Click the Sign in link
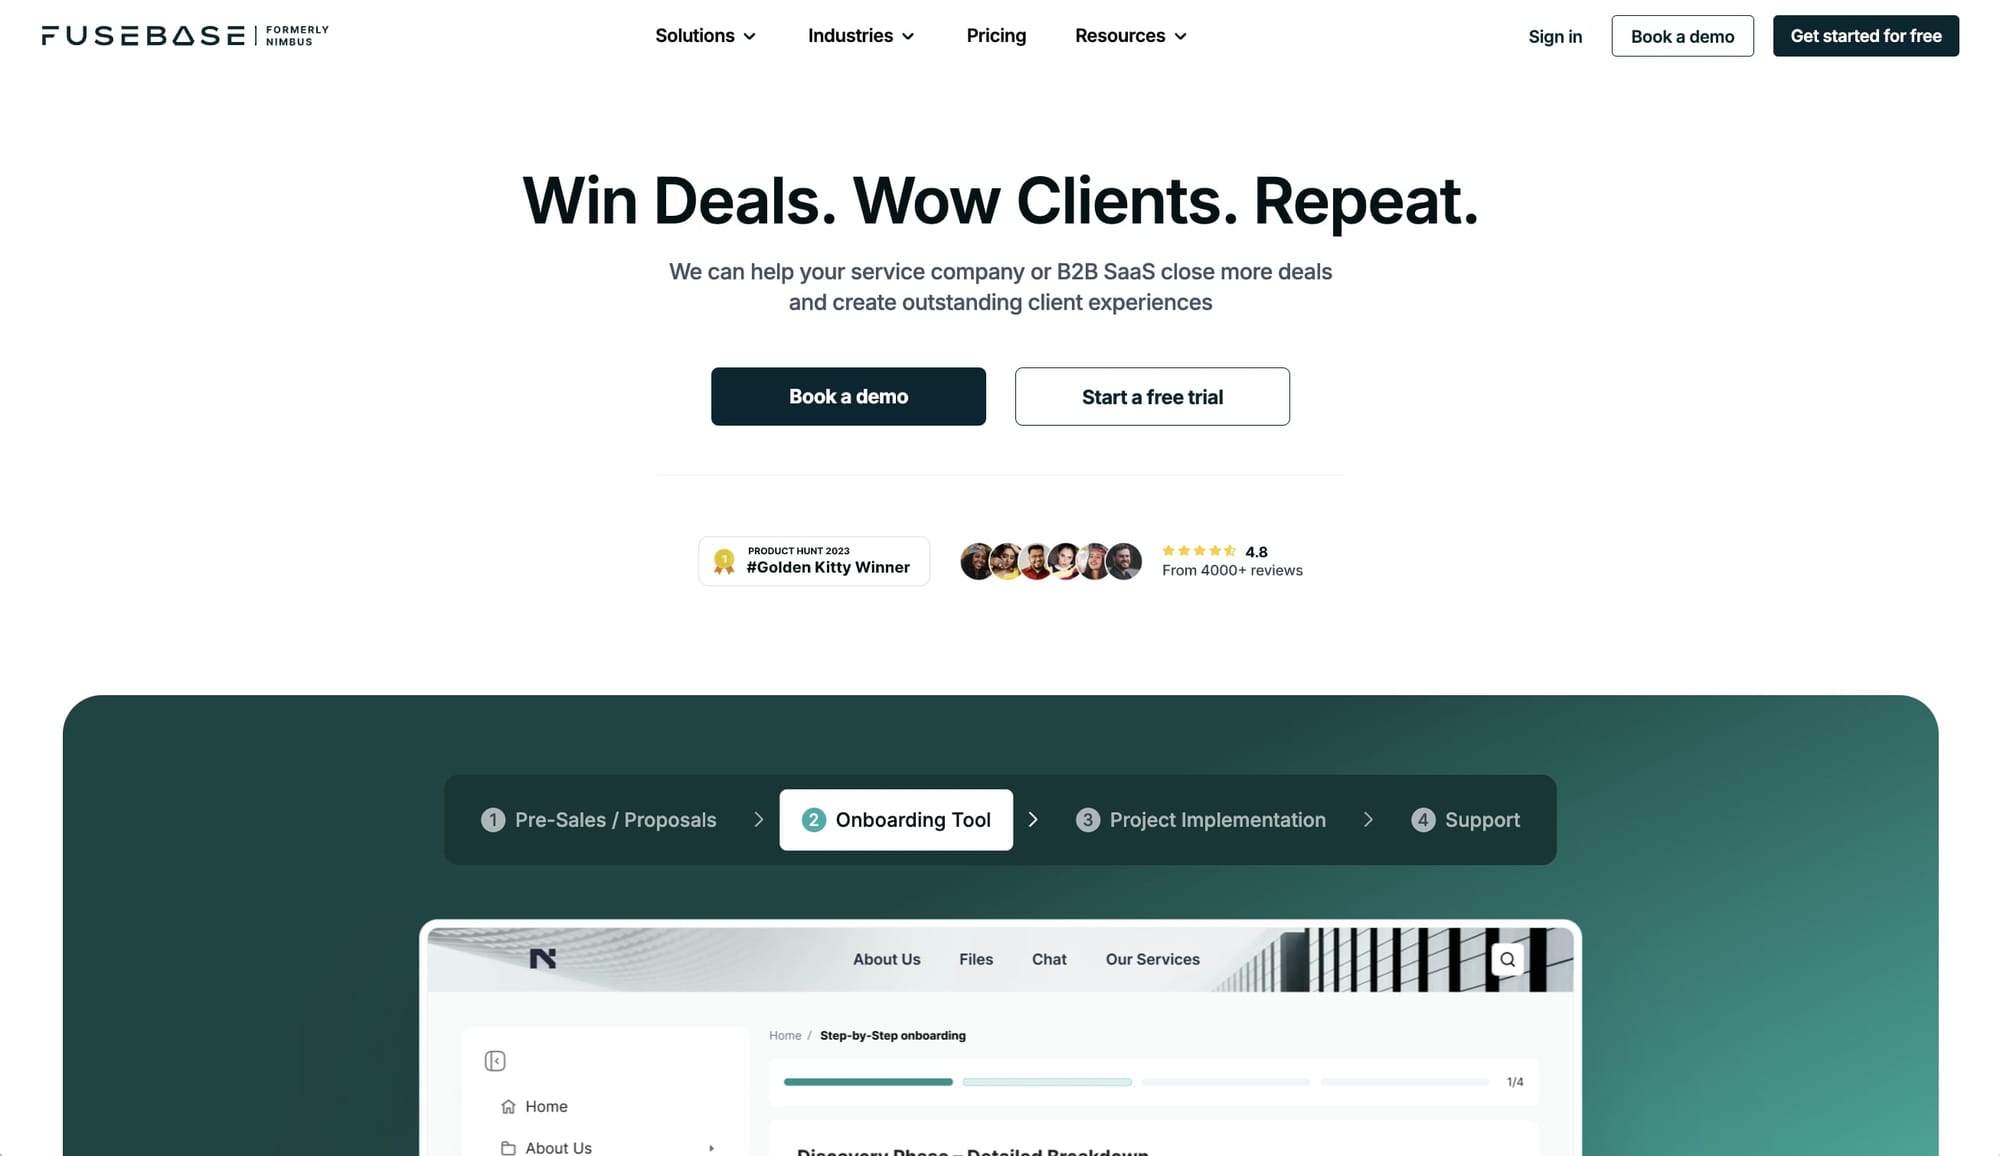Image resolution: width=2000 pixels, height=1156 pixels. 1556,34
